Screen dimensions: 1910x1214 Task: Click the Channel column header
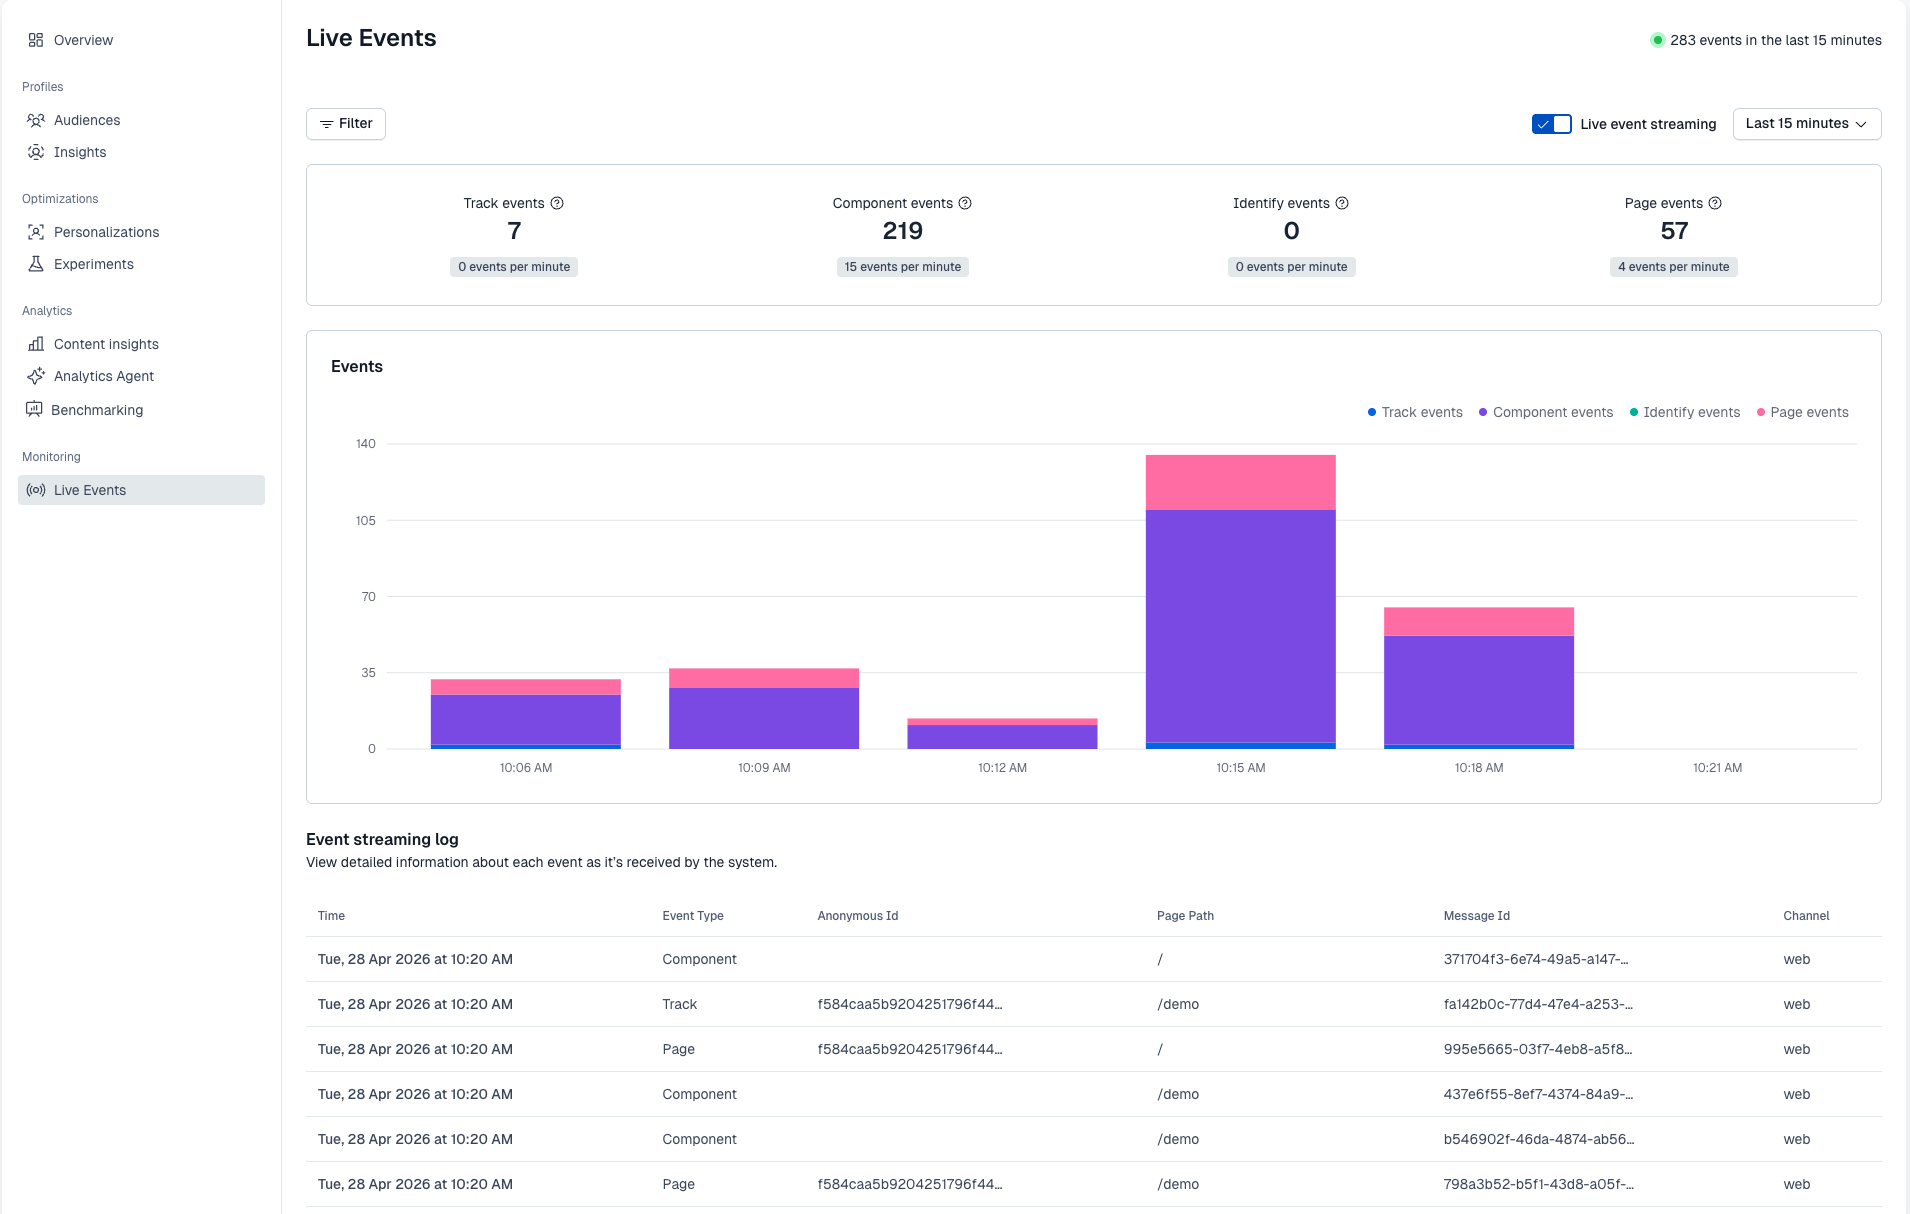coord(1806,916)
